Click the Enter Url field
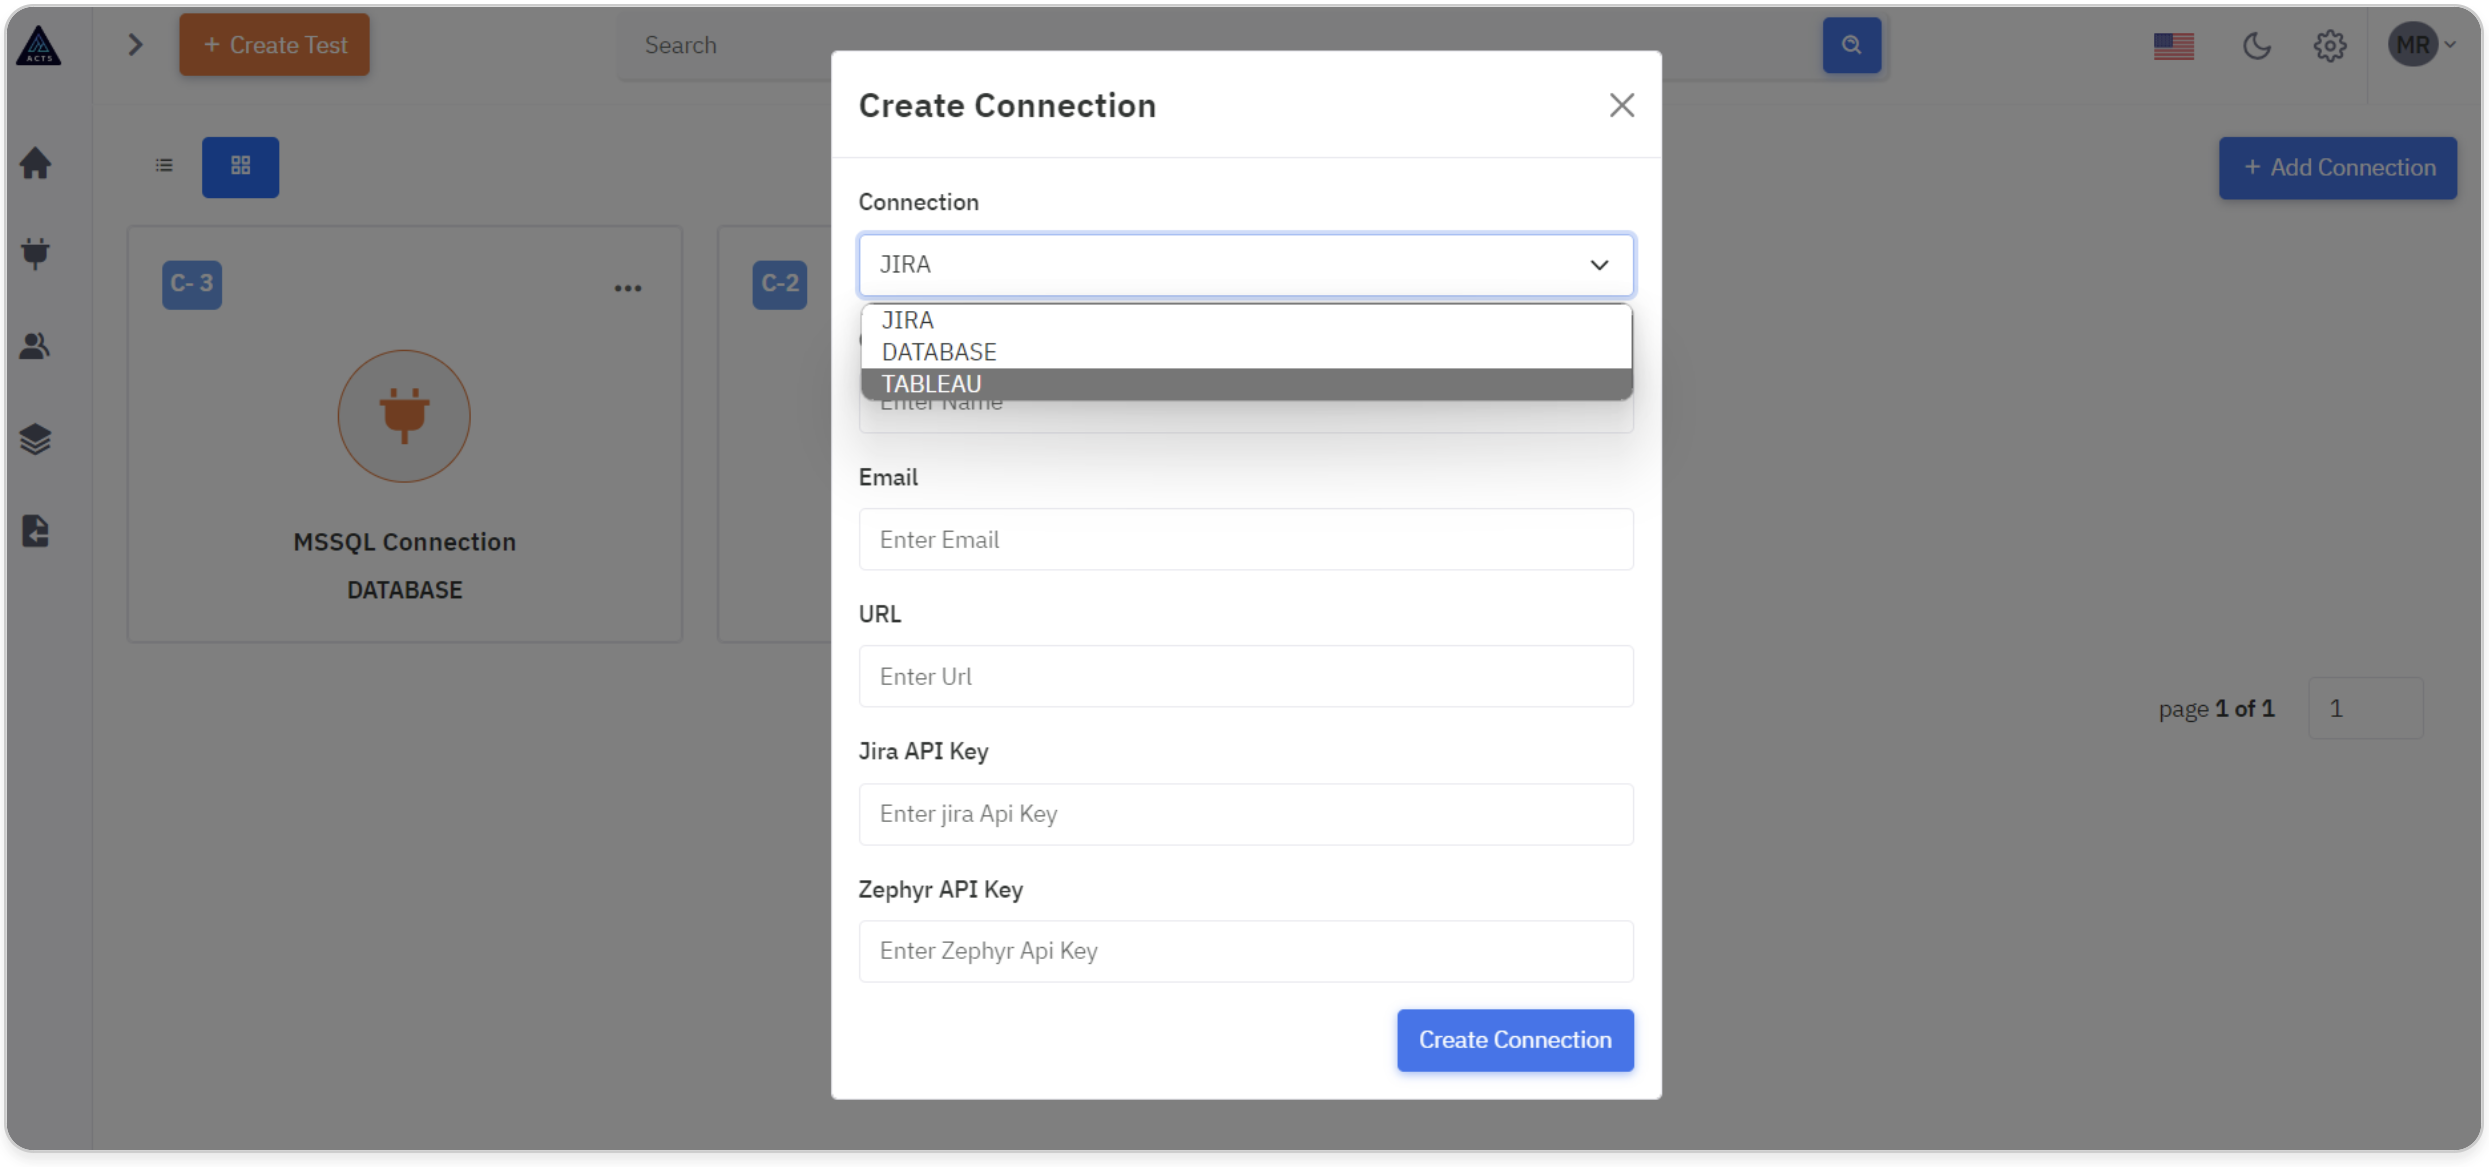 pos(1246,677)
